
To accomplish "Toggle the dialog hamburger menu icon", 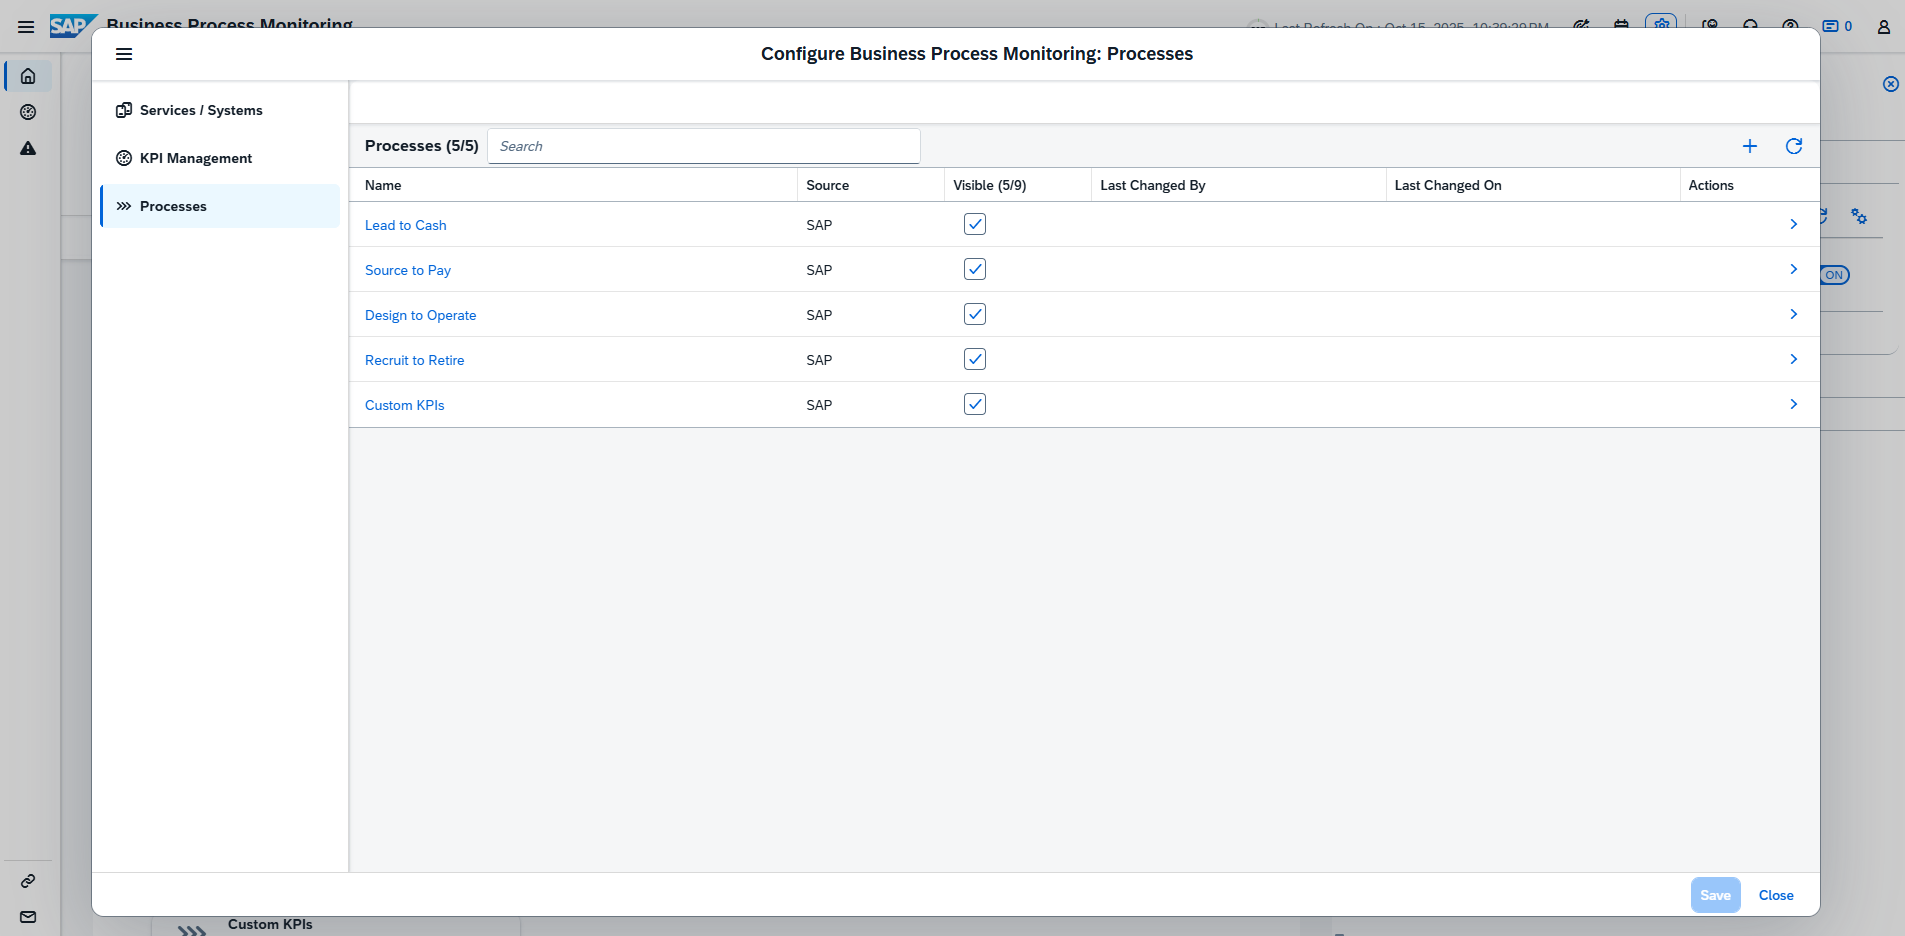I will point(124,54).
